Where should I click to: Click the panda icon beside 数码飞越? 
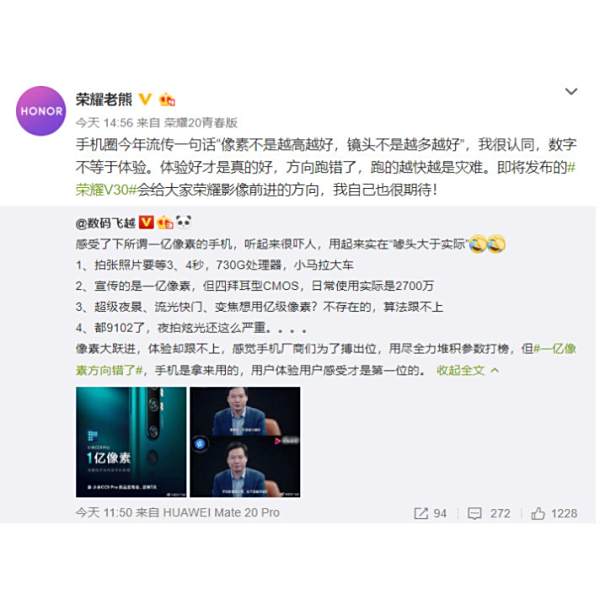pos(183,222)
